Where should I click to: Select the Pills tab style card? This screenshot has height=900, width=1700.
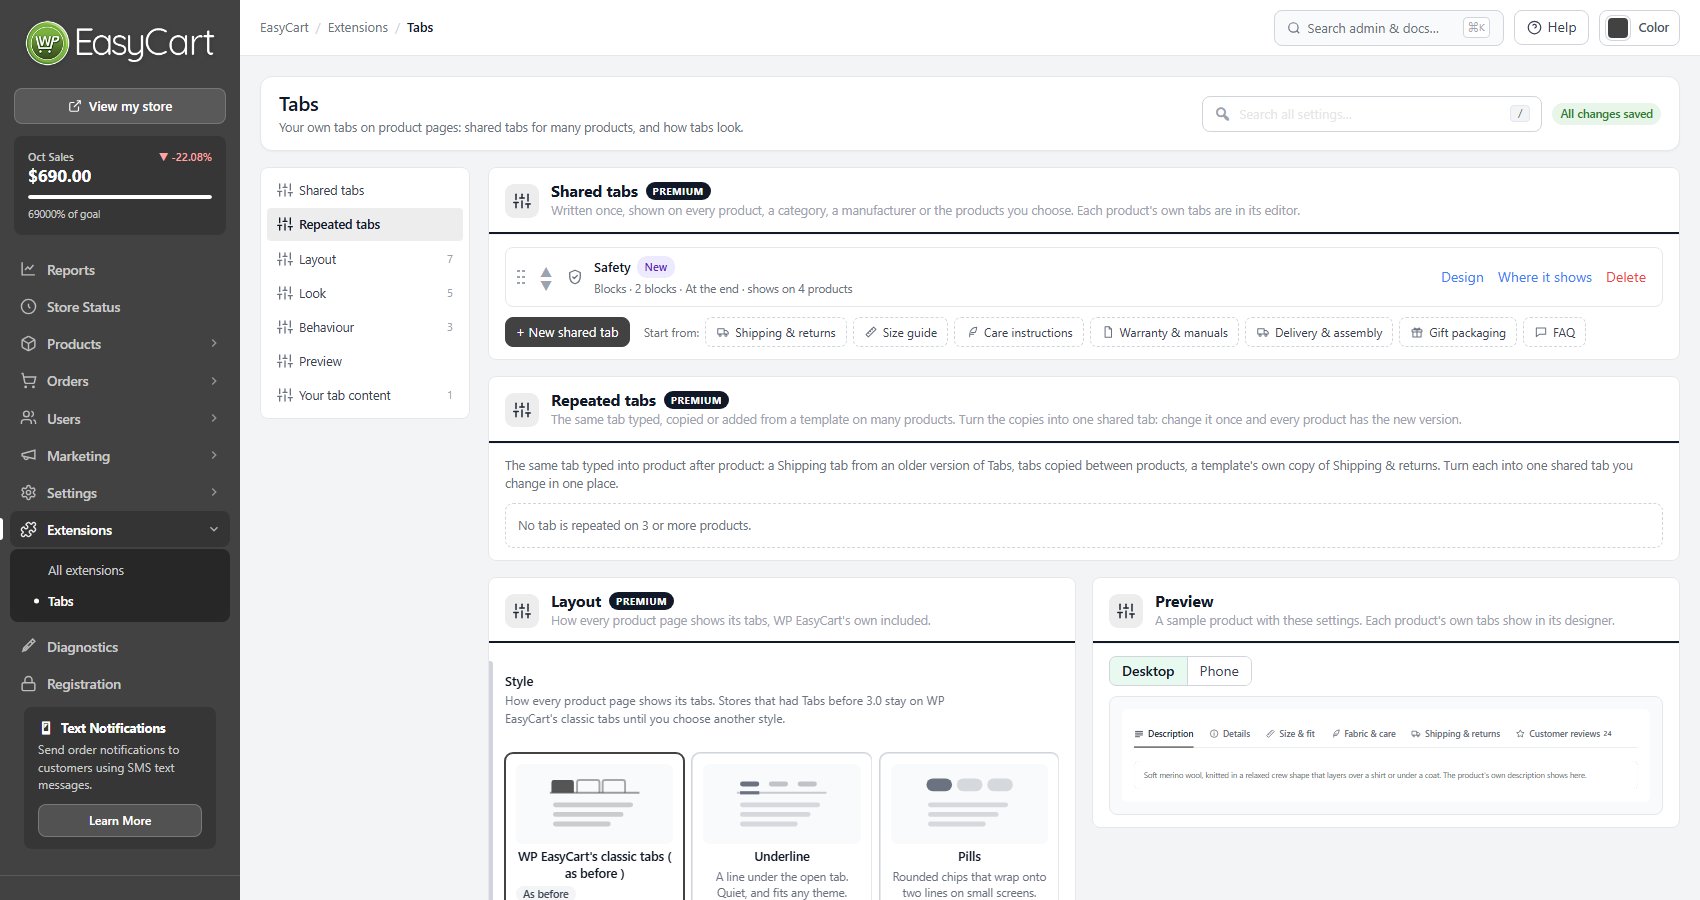[969, 826]
